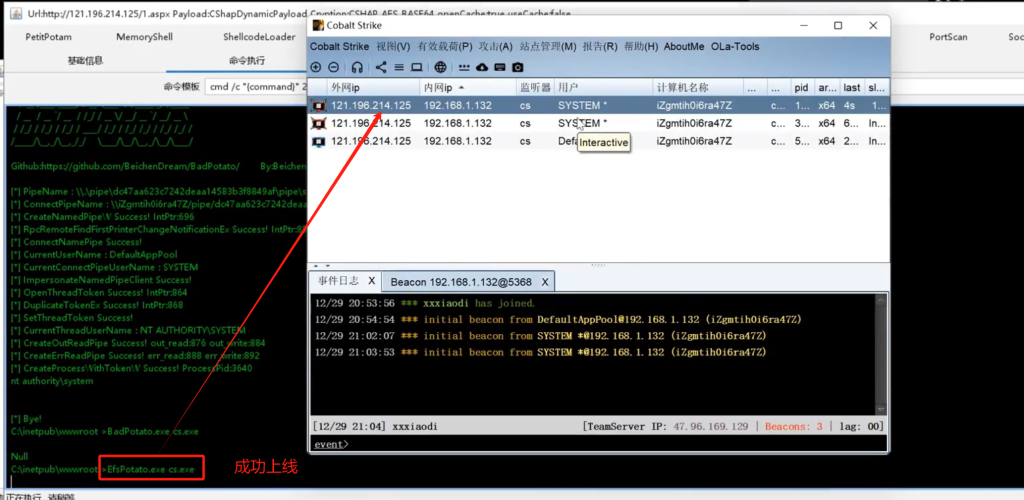Image resolution: width=1024 pixels, height=500 pixels.
Task: Switch to the 事件日志 tab
Action: [x=338, y=281]
